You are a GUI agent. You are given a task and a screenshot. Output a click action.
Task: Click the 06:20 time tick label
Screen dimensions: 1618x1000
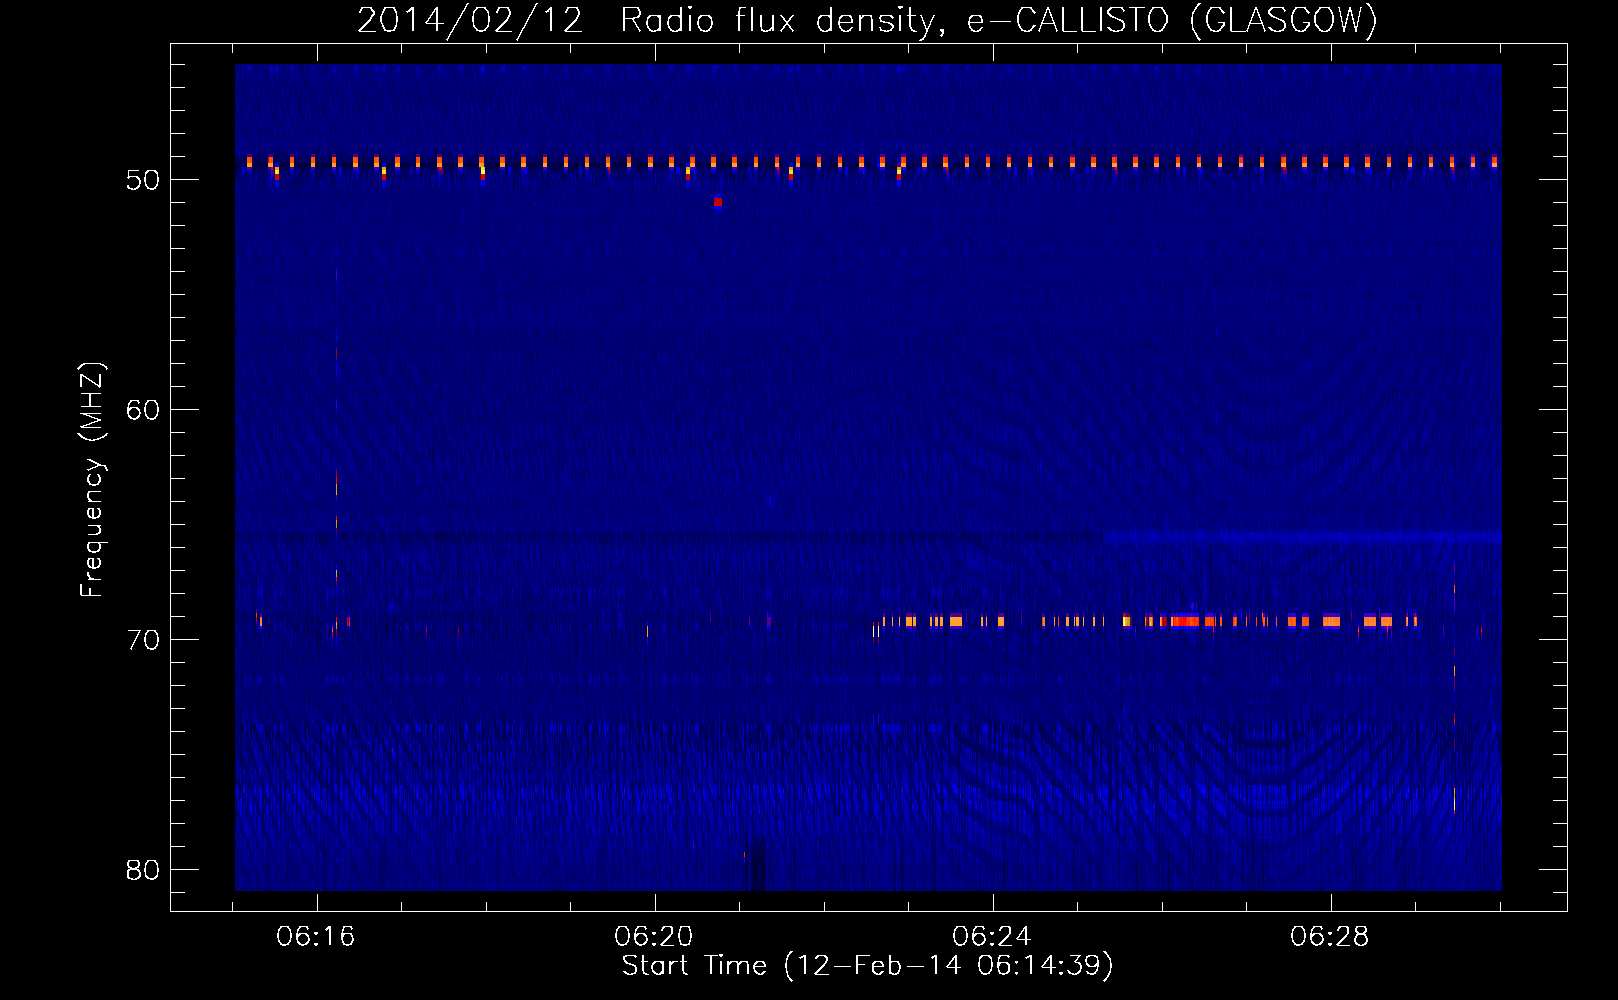[654, 937]
